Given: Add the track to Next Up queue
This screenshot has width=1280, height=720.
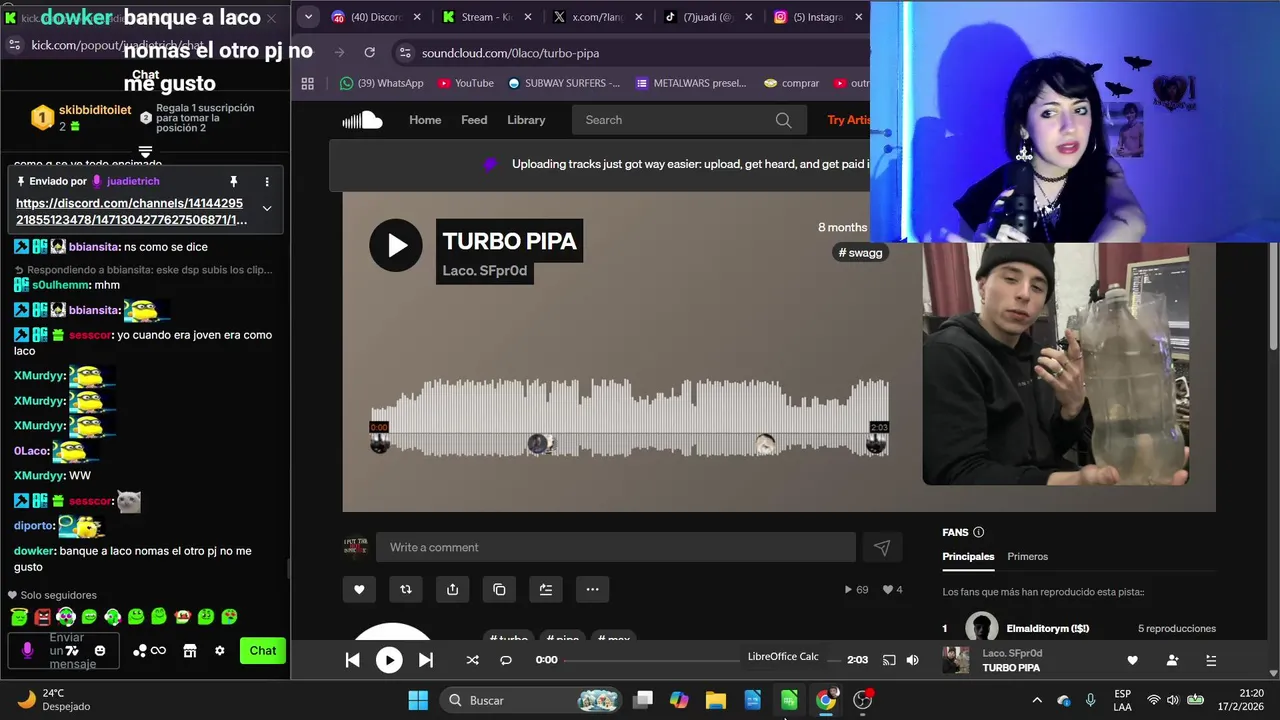Looking at the screenshot, I should 546,589.
